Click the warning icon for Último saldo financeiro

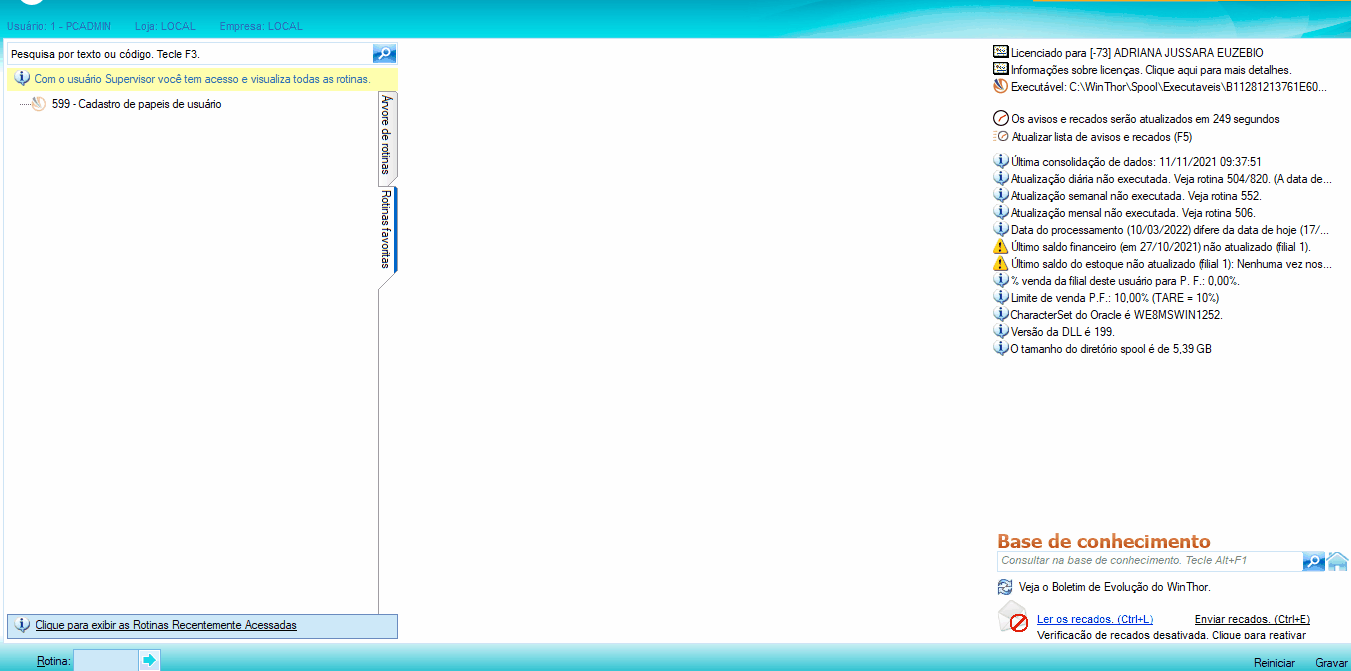(x=1001, y=246)
